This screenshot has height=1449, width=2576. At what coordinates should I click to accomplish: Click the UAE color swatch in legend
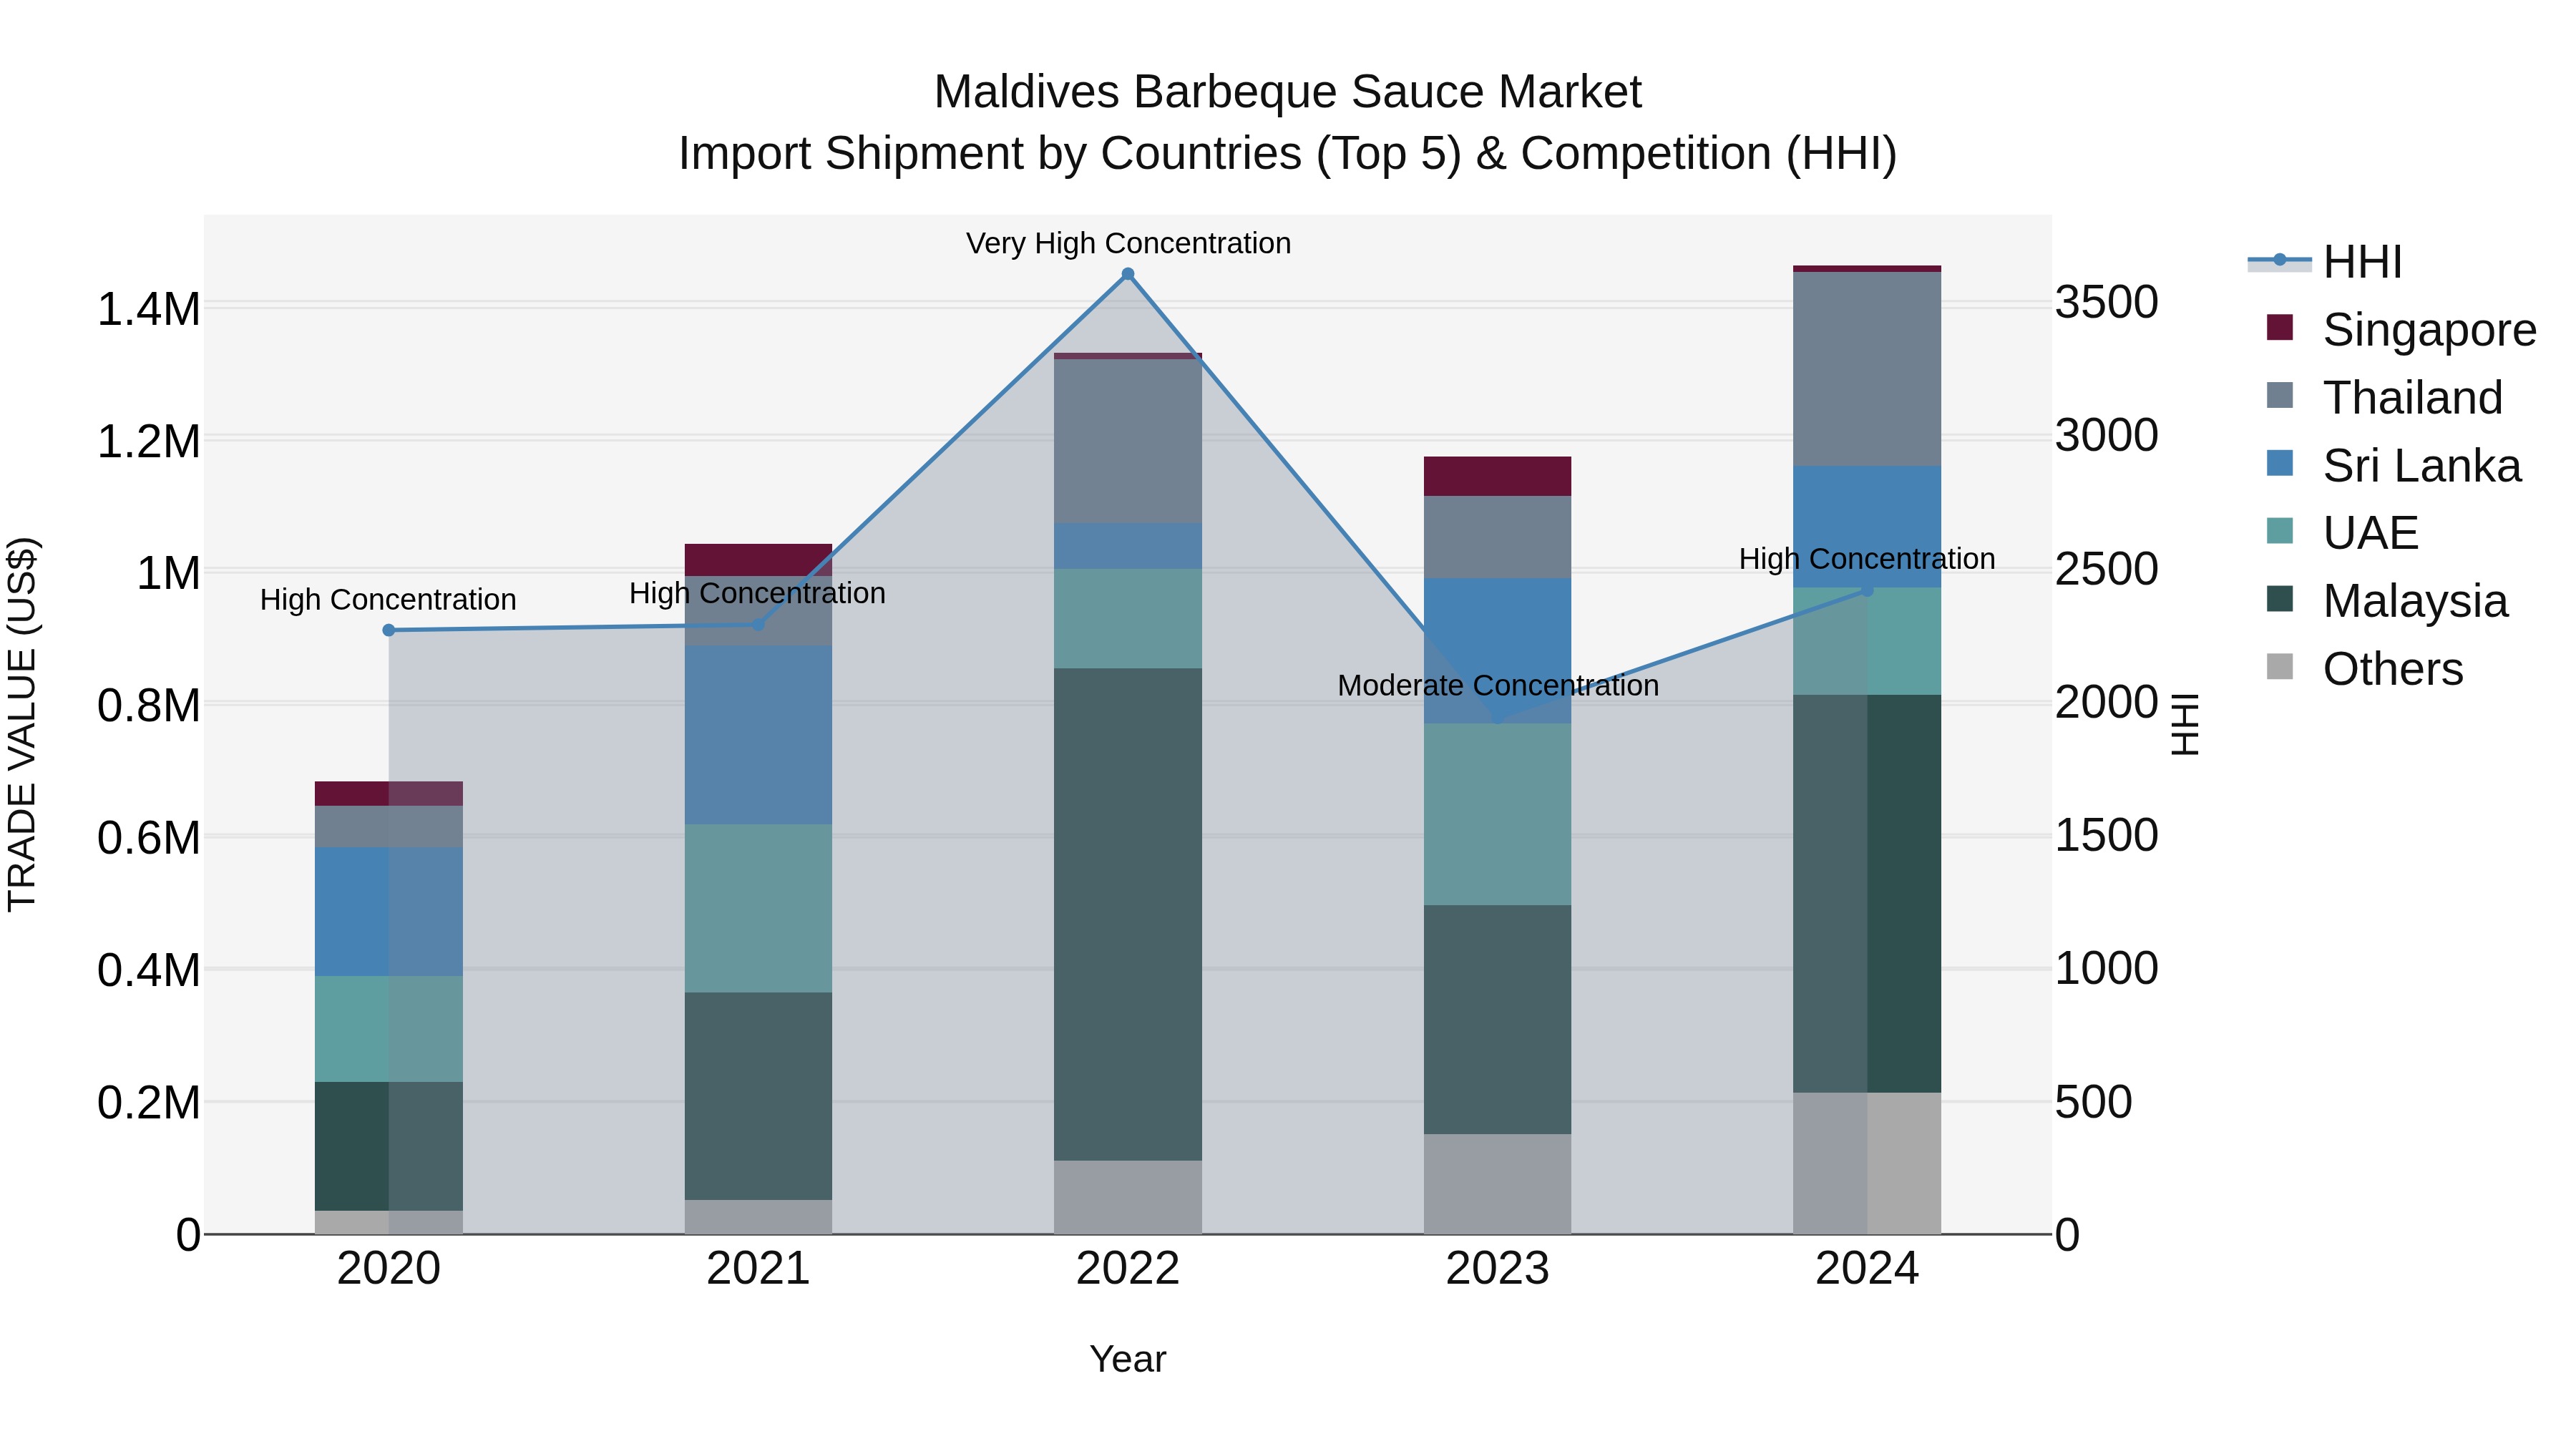pos(2280,530)
